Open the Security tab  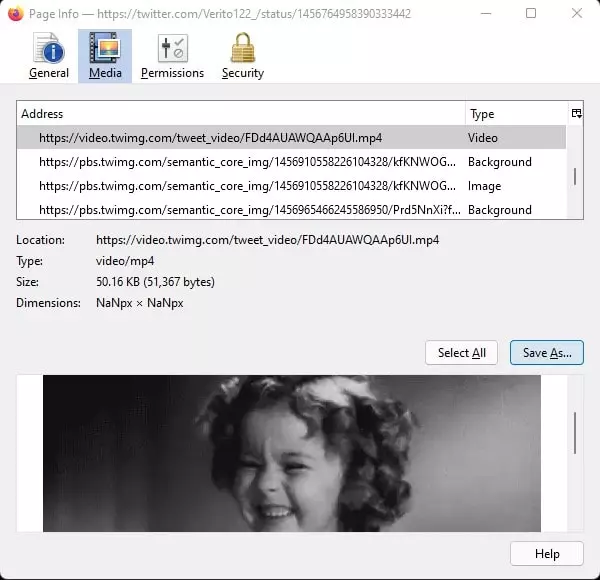pos(243,56)
